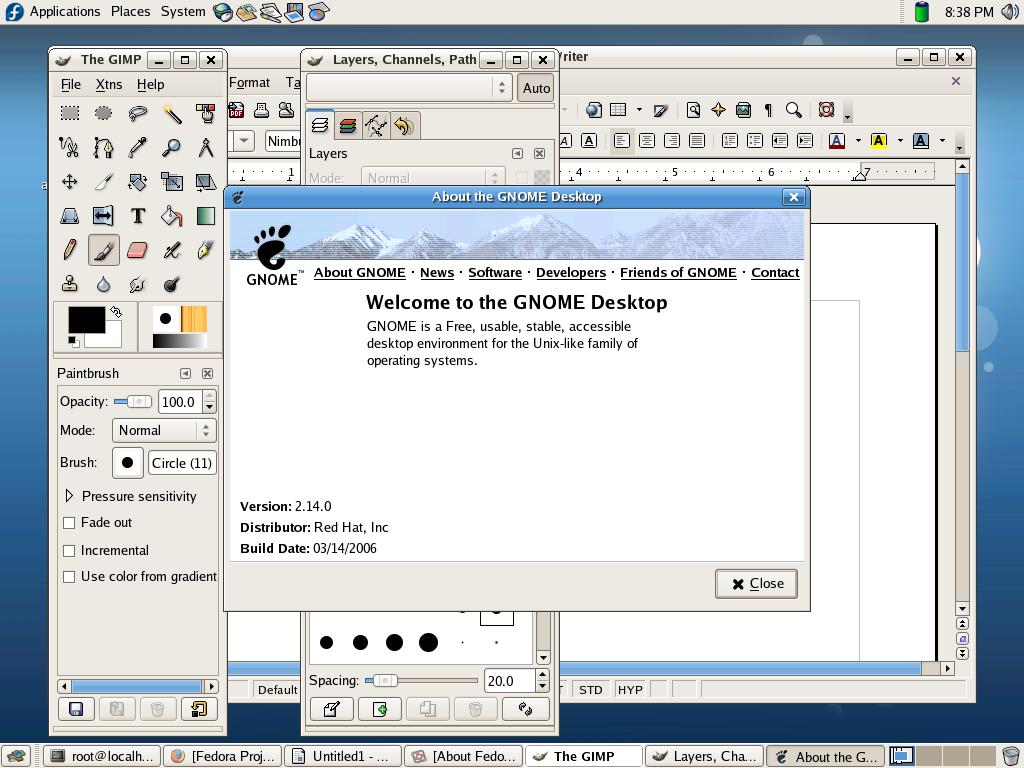The height and width of the screenshot is (768, 1024).
Task: Click the Paintbrush Opacity slider
Action: click(133, 402)
